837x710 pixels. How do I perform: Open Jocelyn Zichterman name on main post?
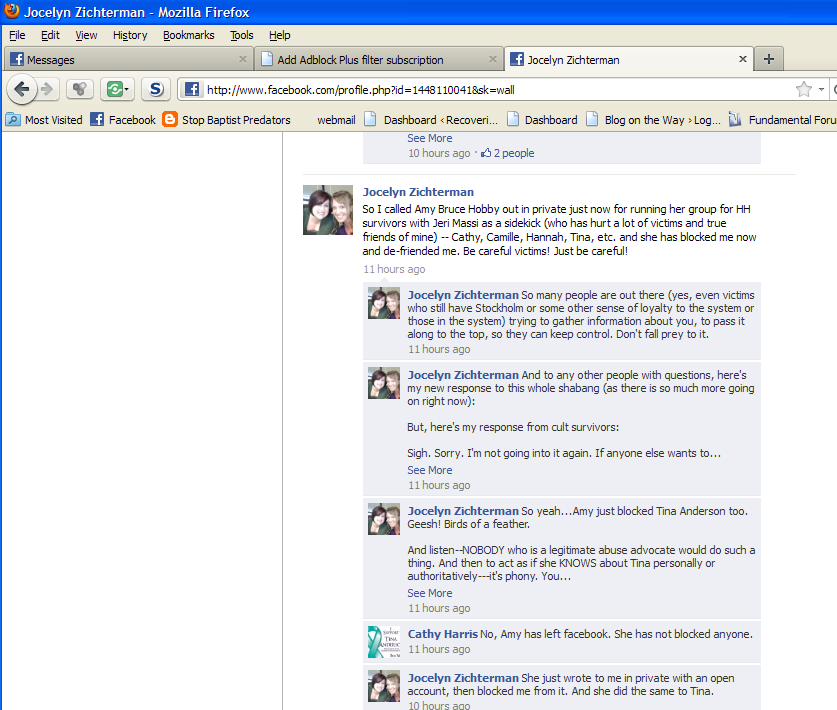coord(418,192)
